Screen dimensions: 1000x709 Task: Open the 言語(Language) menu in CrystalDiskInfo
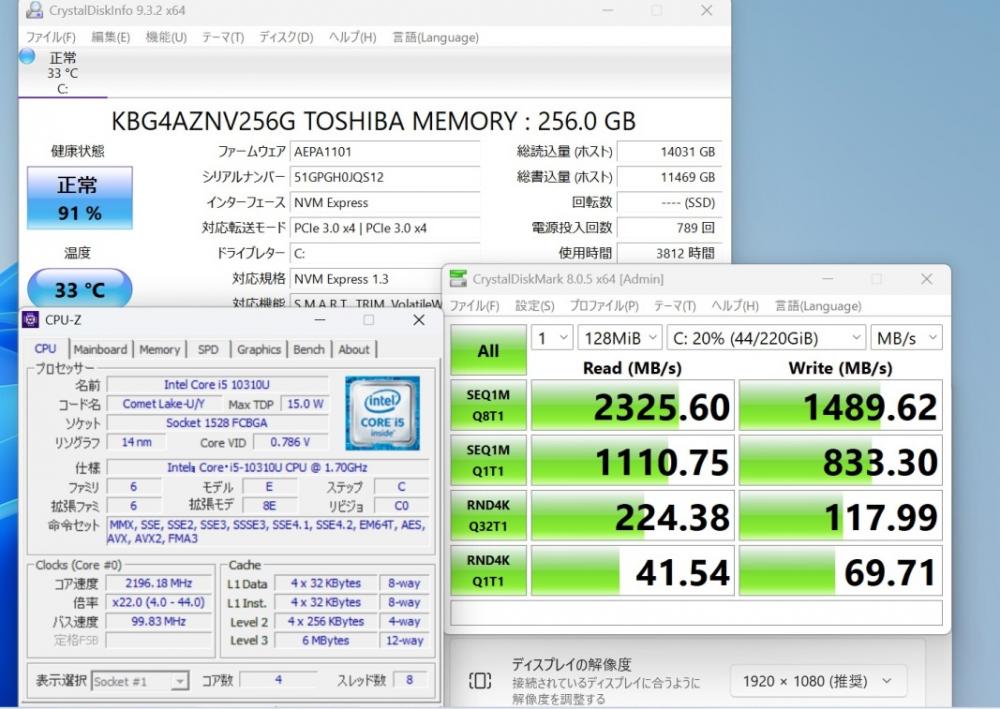436,37
